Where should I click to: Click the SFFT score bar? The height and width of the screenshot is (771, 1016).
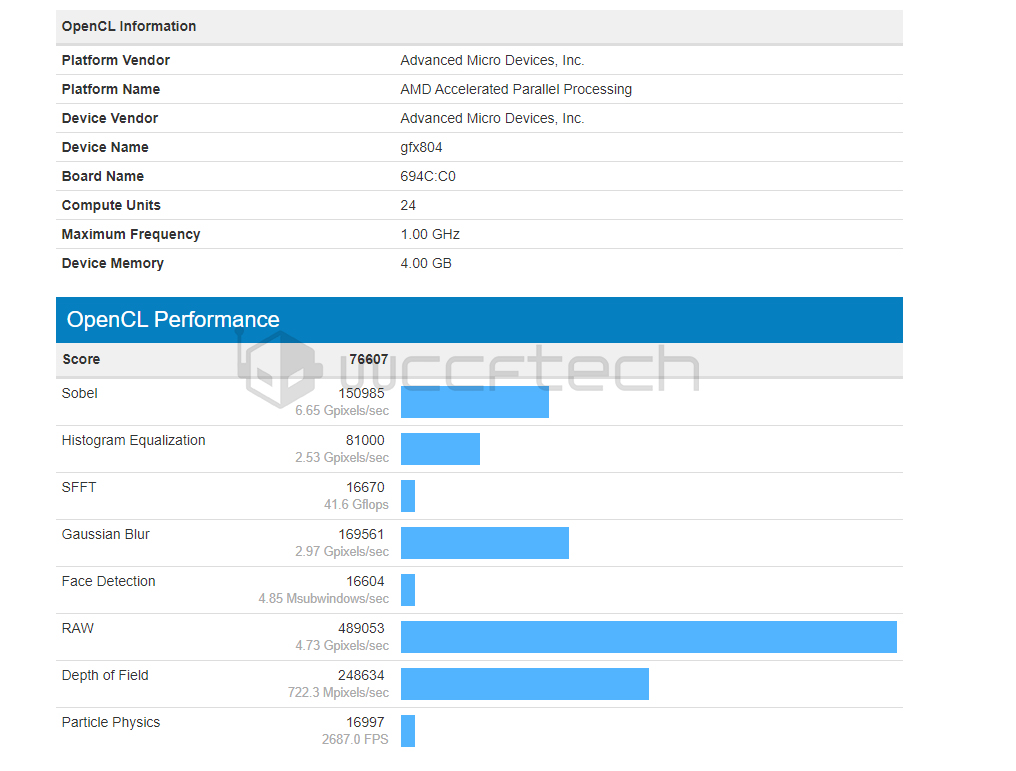coord(408,496)
